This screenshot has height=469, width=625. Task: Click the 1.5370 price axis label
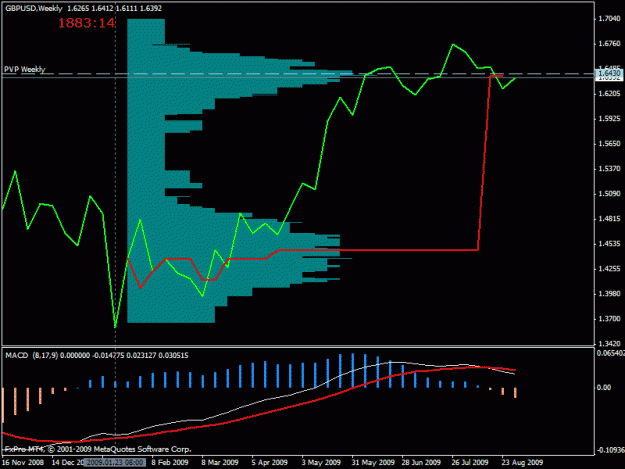point(609,169)
